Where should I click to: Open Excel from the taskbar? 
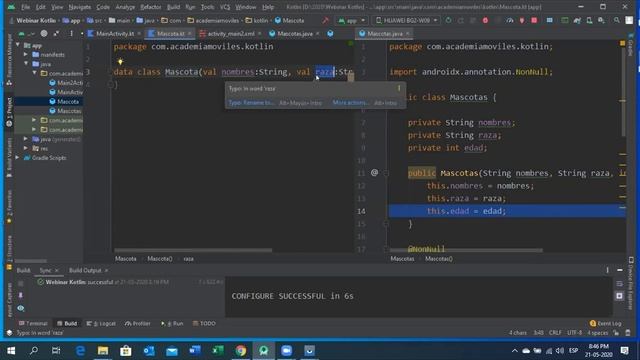(x=218, y=351)
